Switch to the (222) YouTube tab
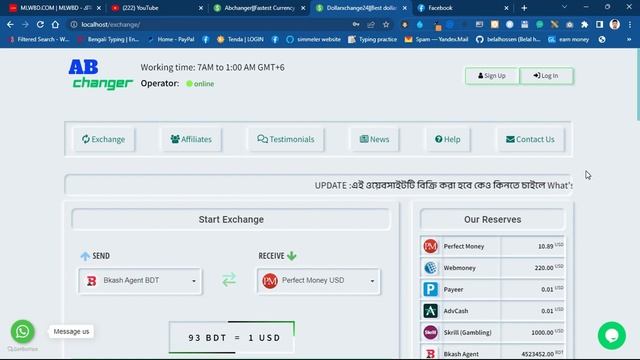 coord(156,8)
